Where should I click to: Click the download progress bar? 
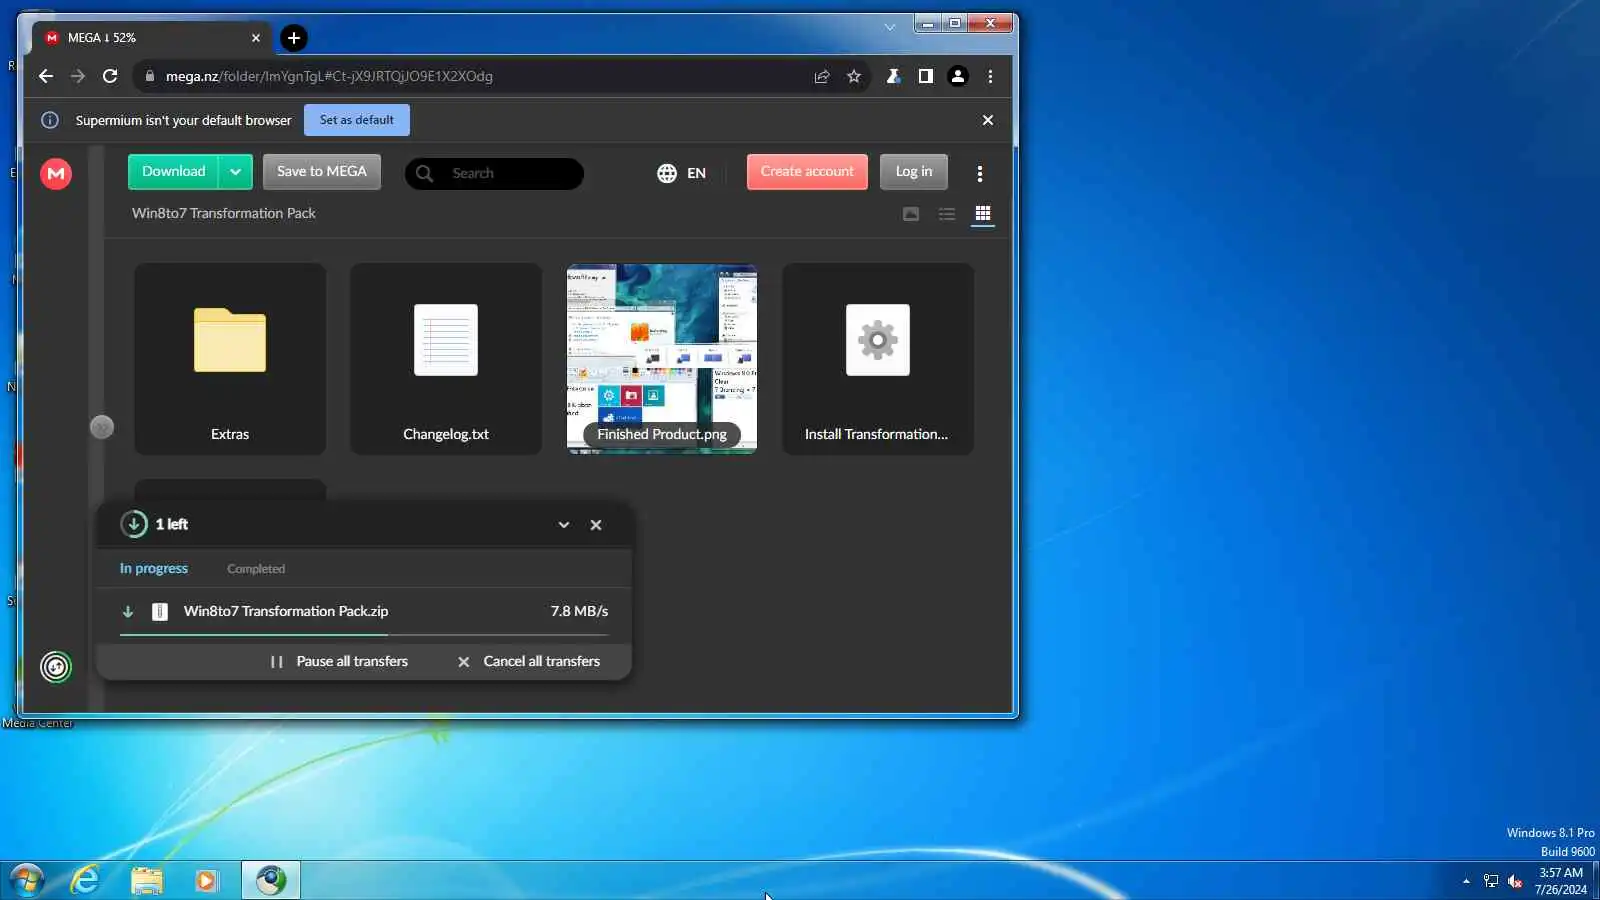tap(364, 635)
